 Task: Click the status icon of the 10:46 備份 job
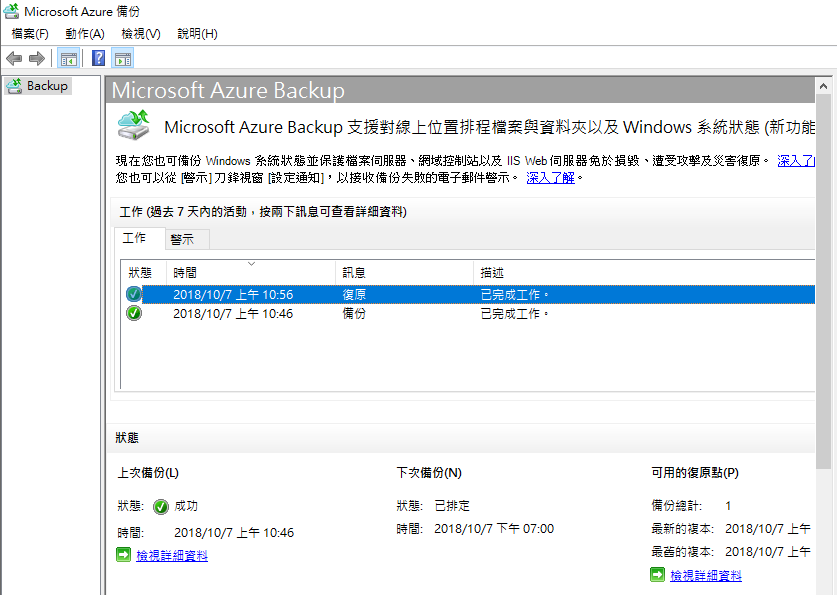134,313
